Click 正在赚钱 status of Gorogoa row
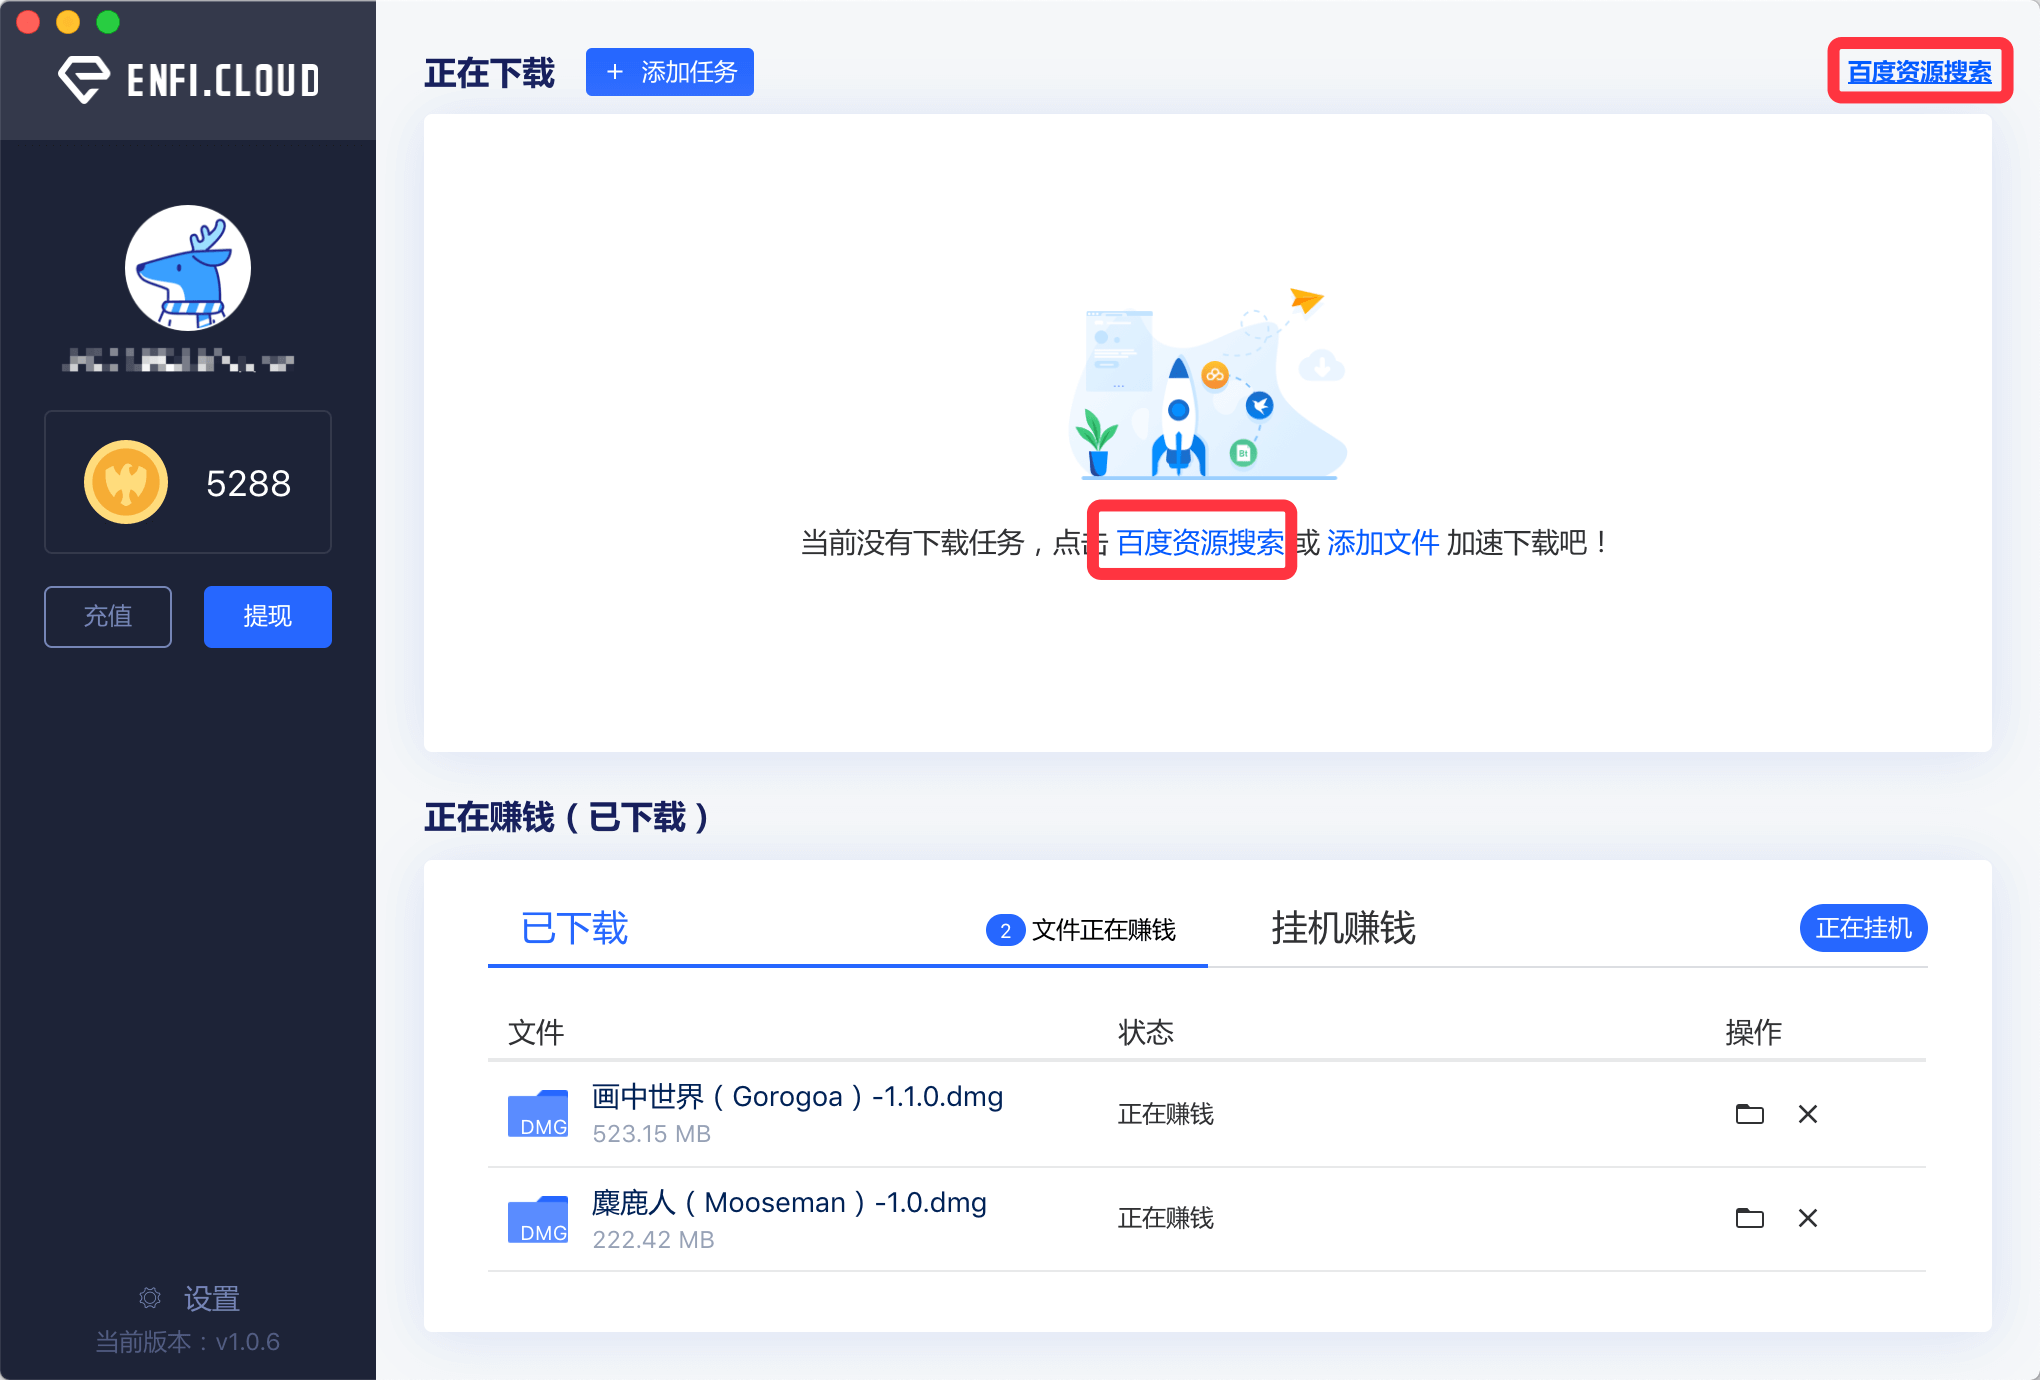This screenshot has height=1380, width=2040. tap(1166, 1113)
